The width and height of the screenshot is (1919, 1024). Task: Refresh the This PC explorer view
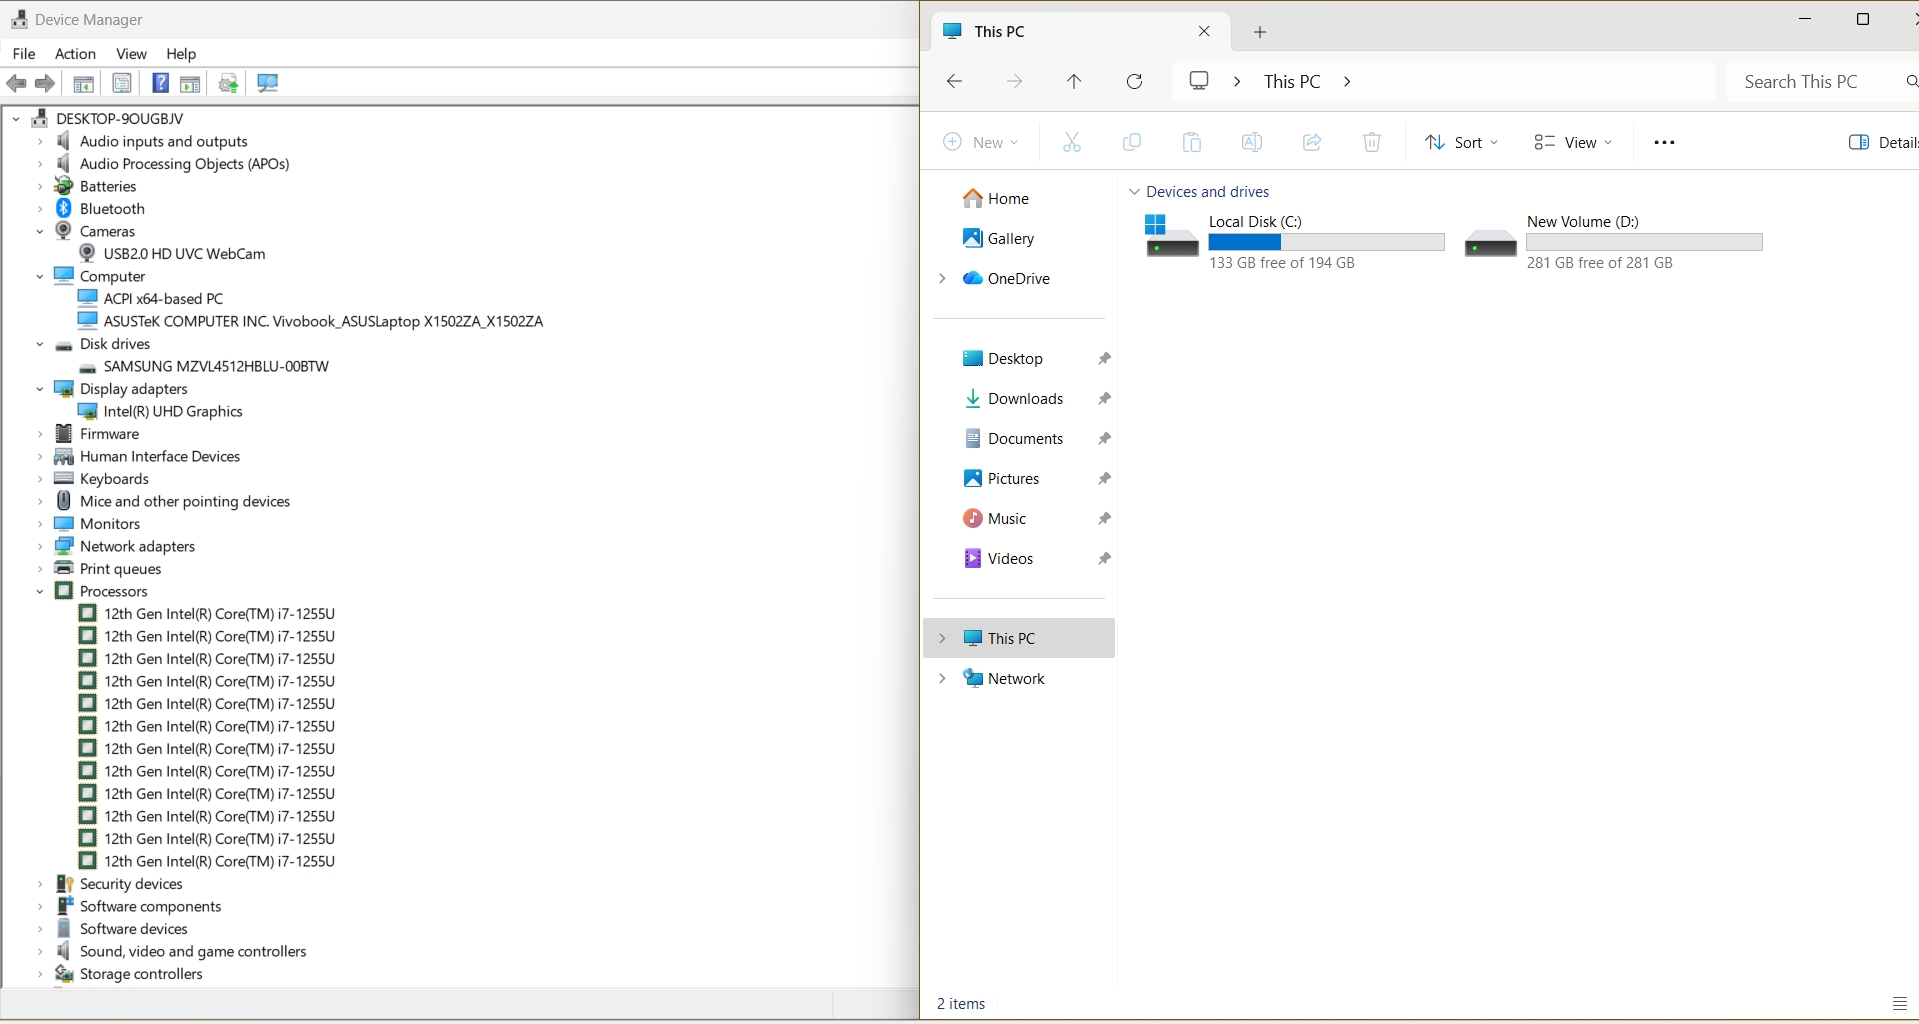coord(1134,82)
